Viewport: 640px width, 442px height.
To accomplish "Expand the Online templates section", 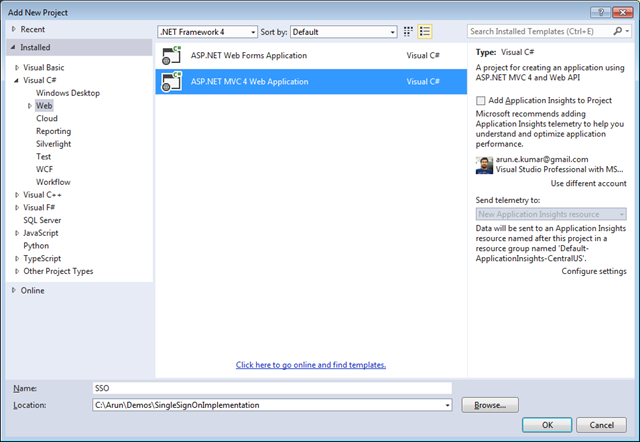I will [x=14, y=291].
